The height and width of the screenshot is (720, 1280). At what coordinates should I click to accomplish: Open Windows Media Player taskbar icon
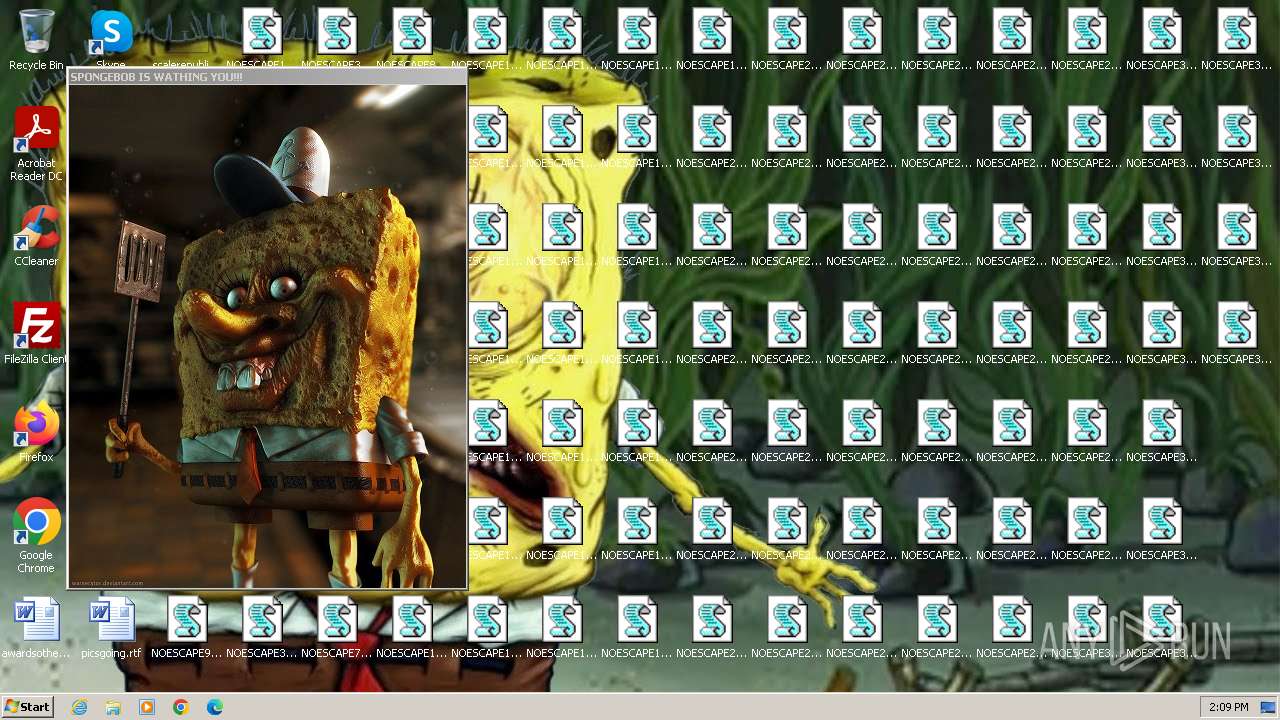click(x=147, y=707)
